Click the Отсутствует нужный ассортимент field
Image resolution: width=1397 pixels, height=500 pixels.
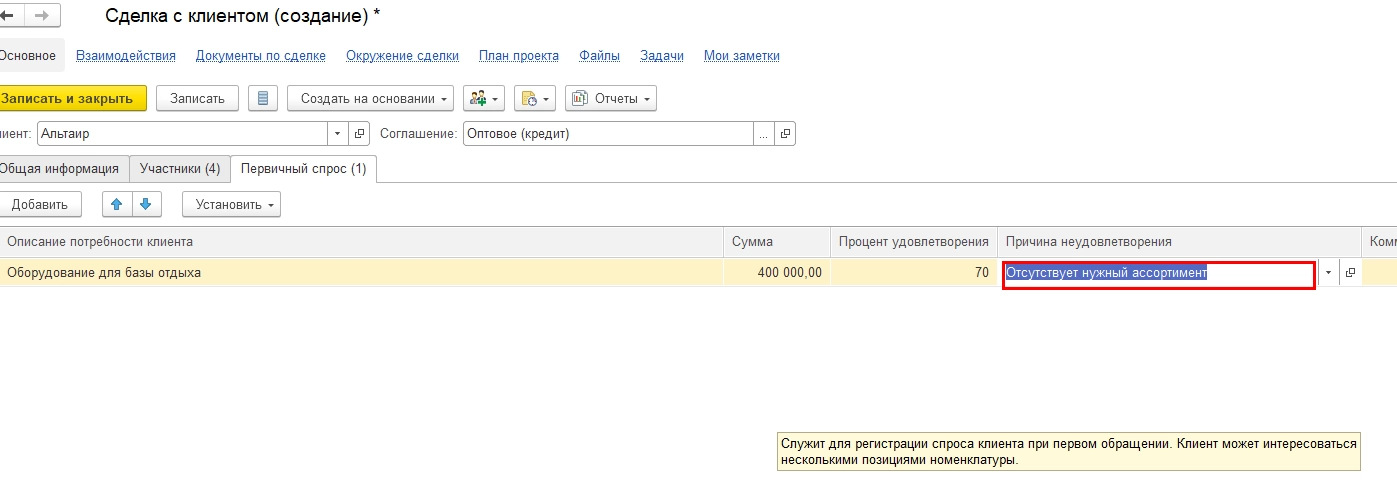[1159, 273]
